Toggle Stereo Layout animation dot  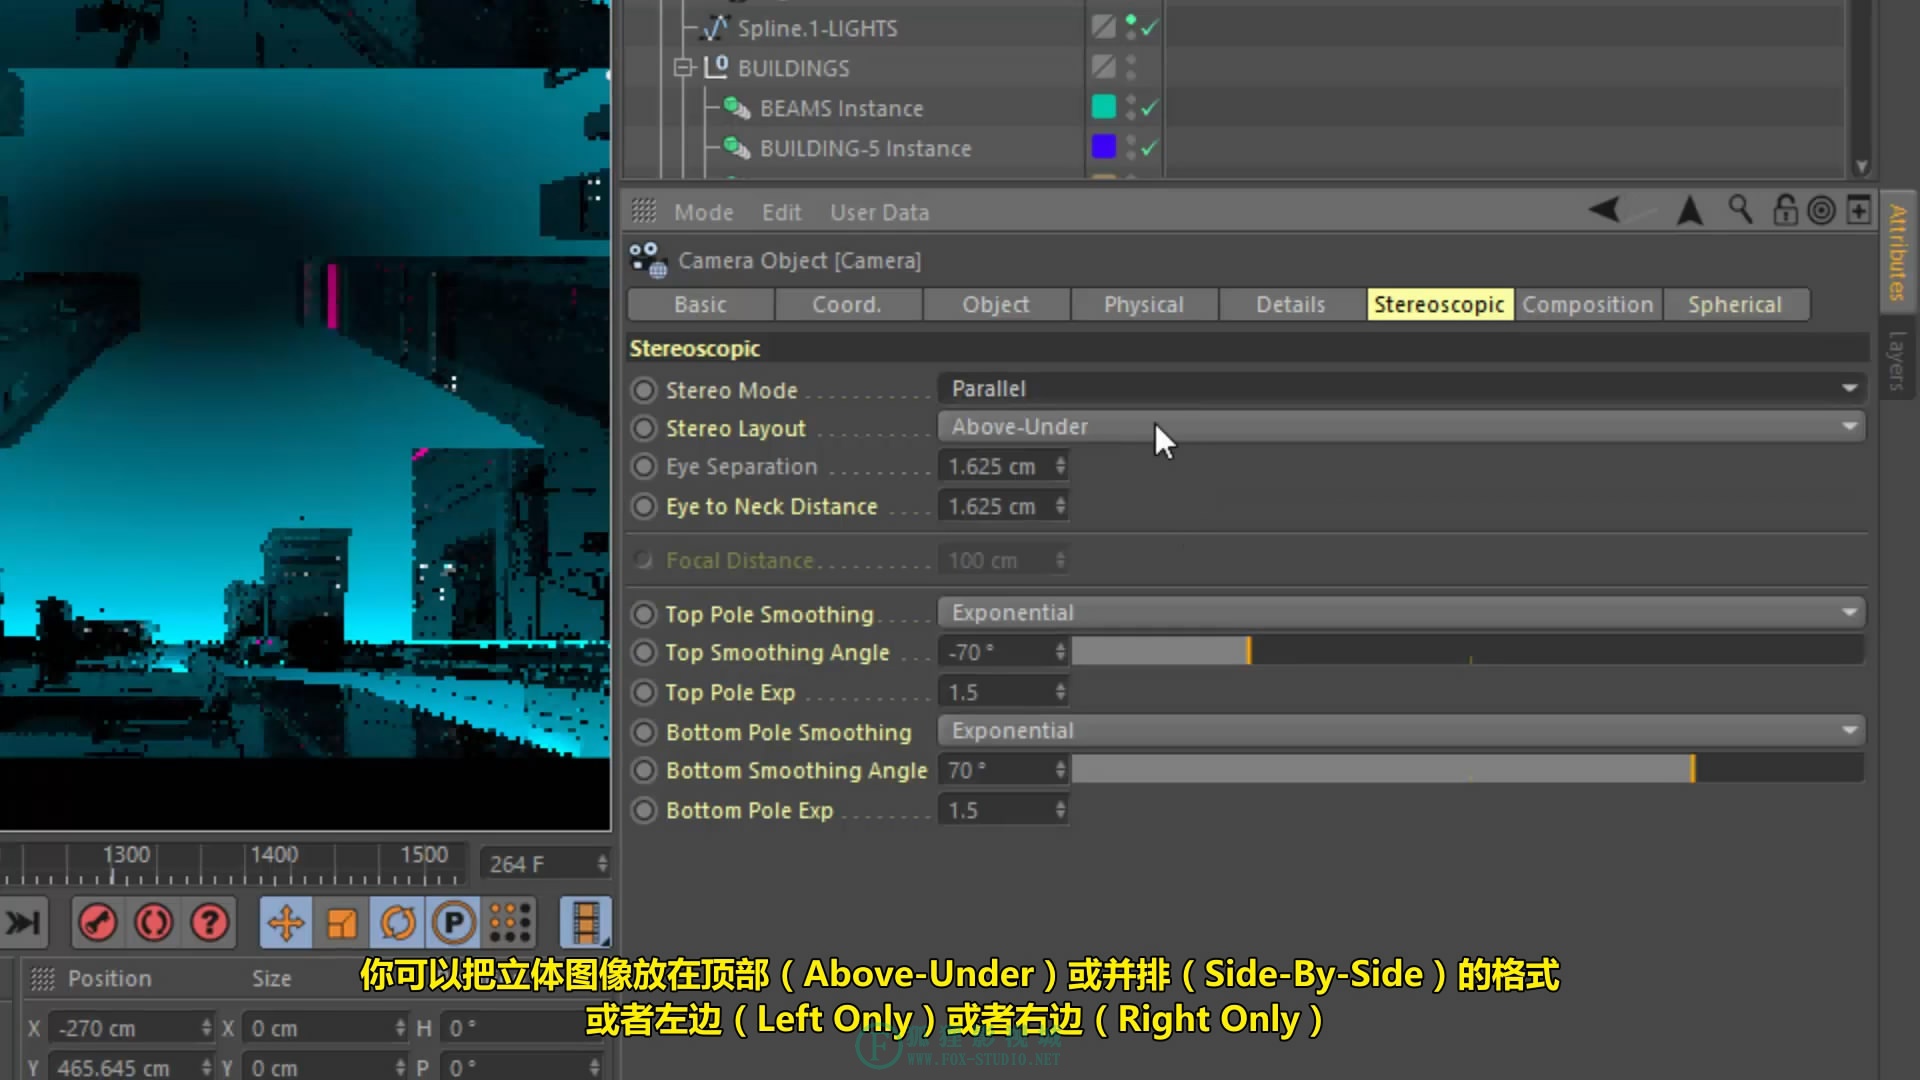pyautogui.click(x=644, y=428)
